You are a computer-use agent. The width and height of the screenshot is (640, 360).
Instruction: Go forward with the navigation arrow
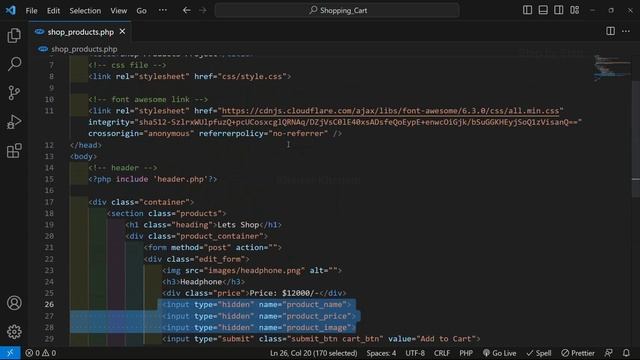pyautogui.click(x=203, y=10)
